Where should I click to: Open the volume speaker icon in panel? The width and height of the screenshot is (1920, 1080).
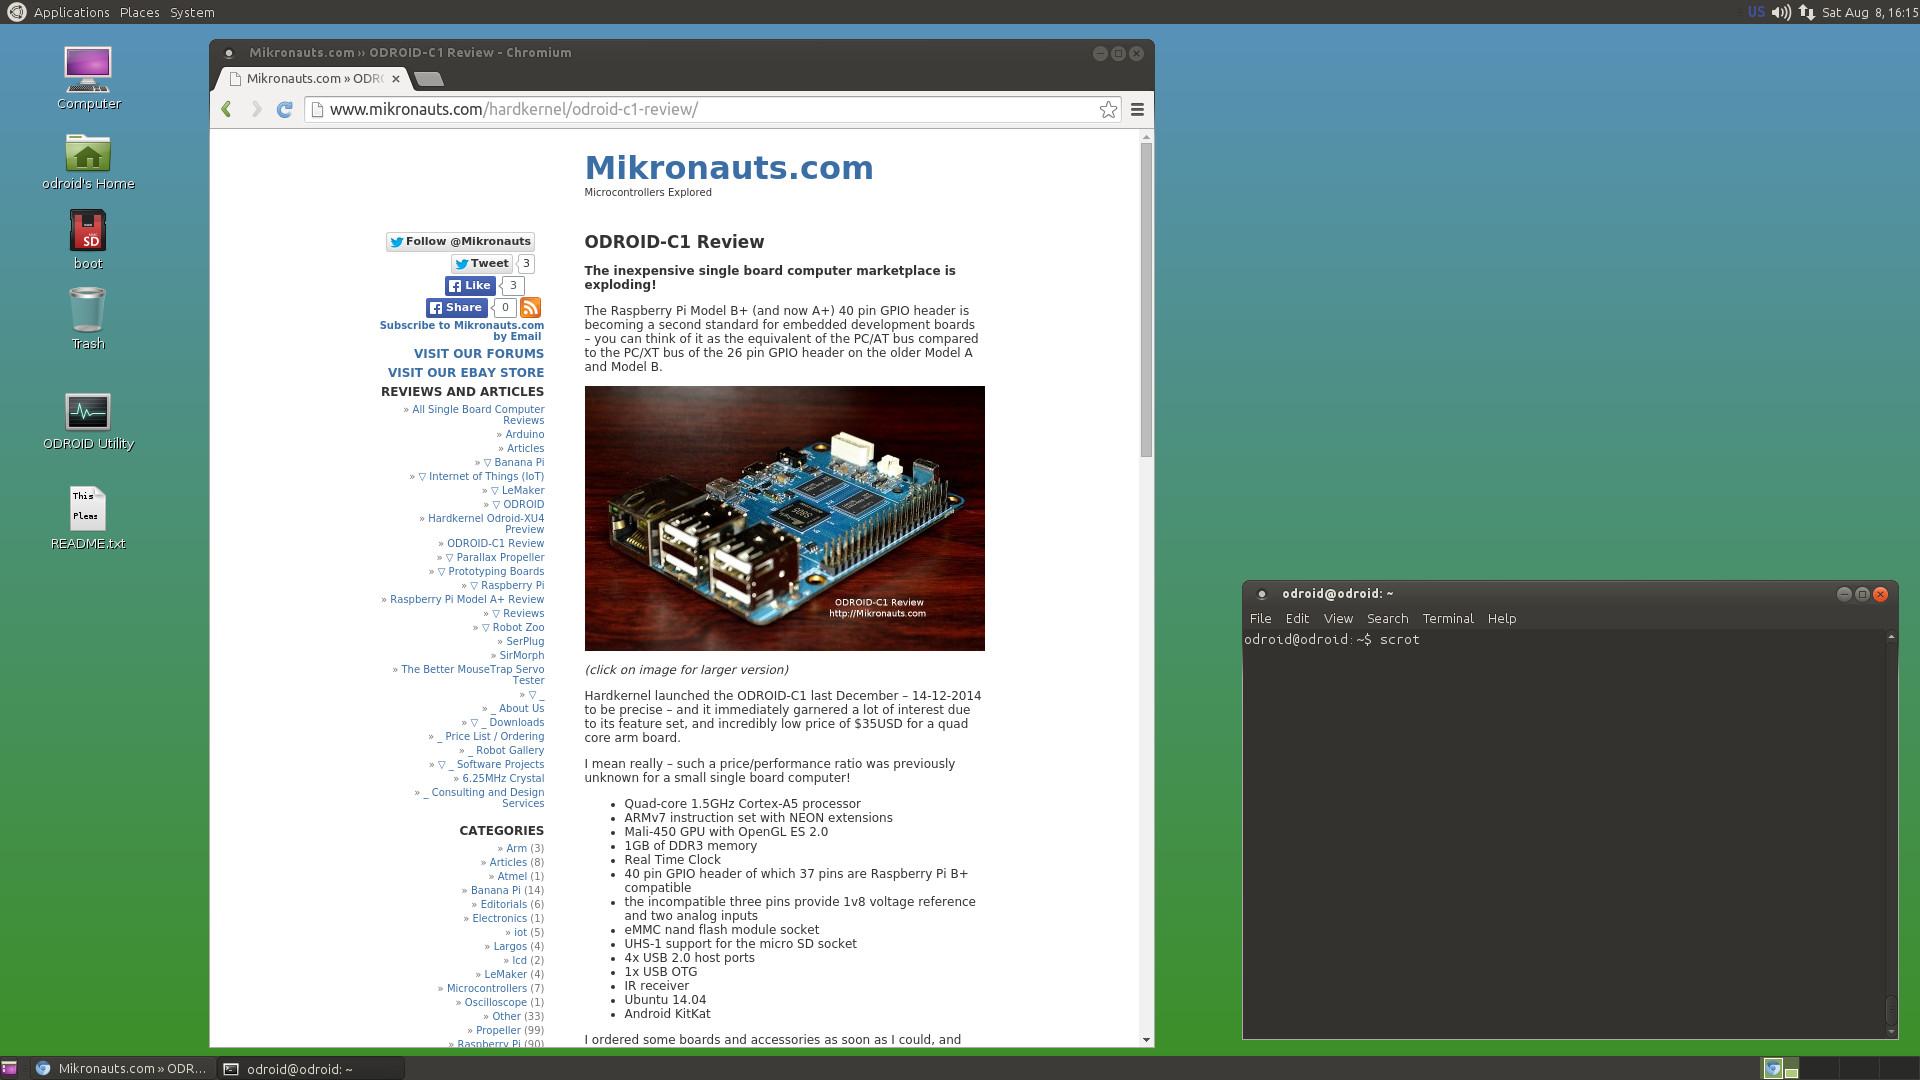(x=1781, y=12)
